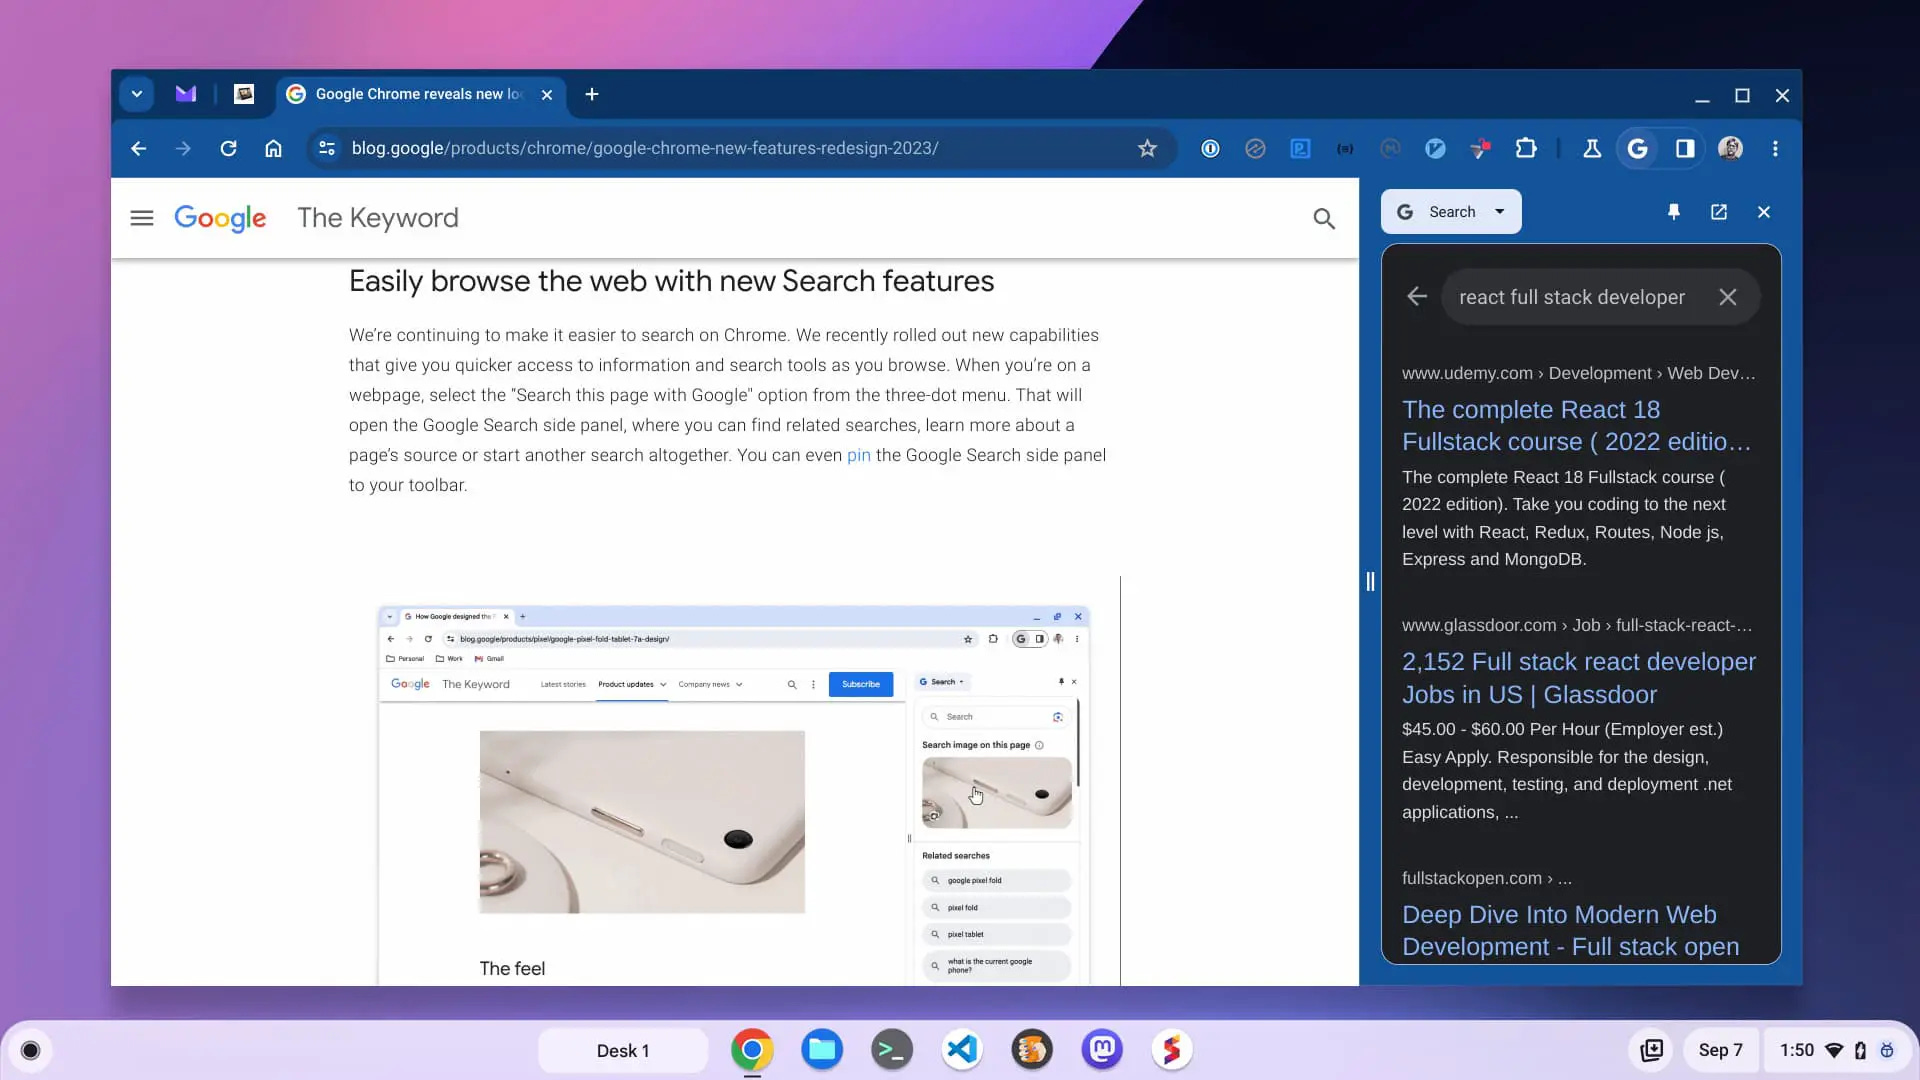This screenshot has height=1080, width=1920.
Task: Open the red S app on shelf
Action: click(1172, 1050)
